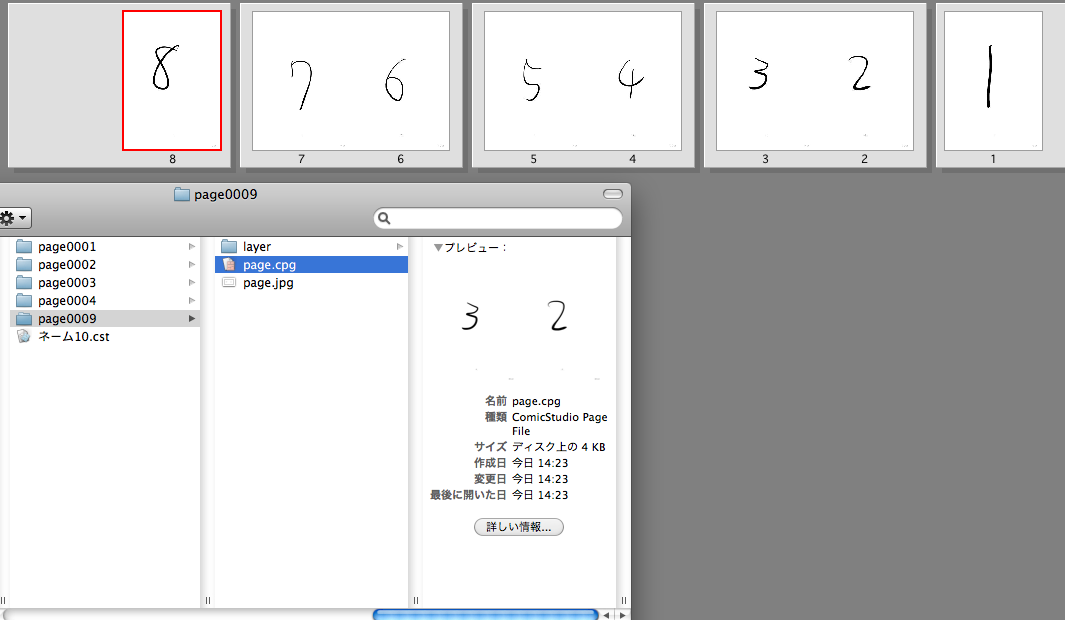
Task: Open the gear action menu dropdown
Action: [x=14, y=218]
